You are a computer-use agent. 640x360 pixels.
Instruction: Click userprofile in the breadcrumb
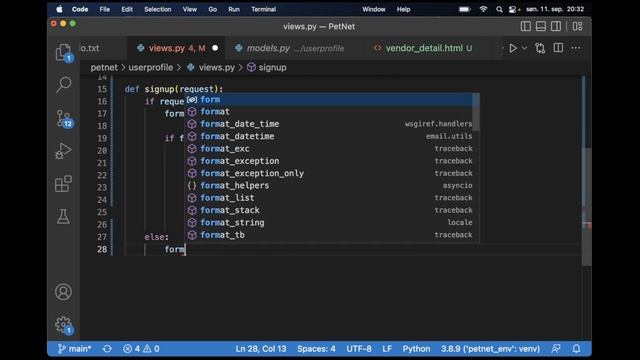[x=151, y=67]
